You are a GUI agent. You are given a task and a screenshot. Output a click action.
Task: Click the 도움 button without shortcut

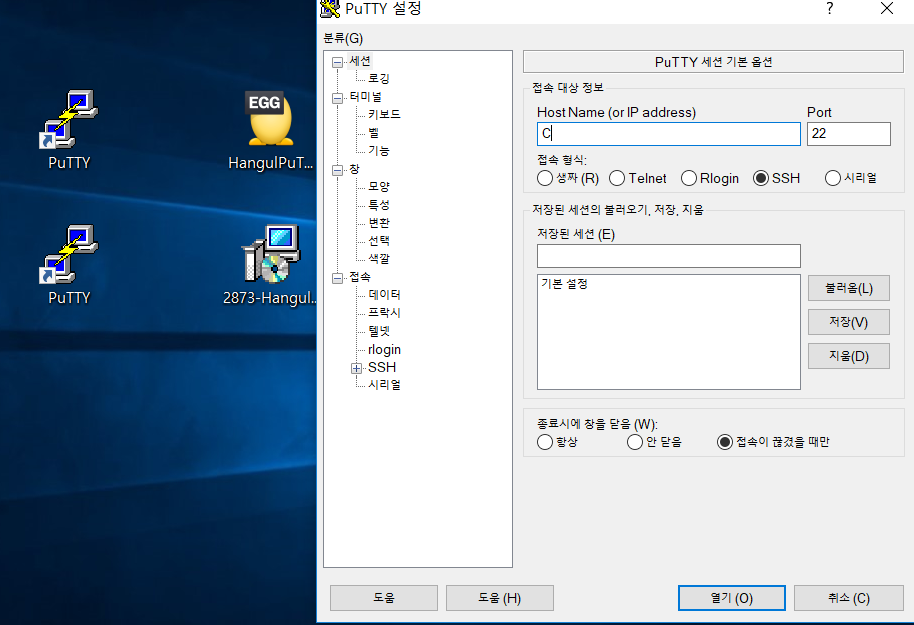tap(384, 598)
